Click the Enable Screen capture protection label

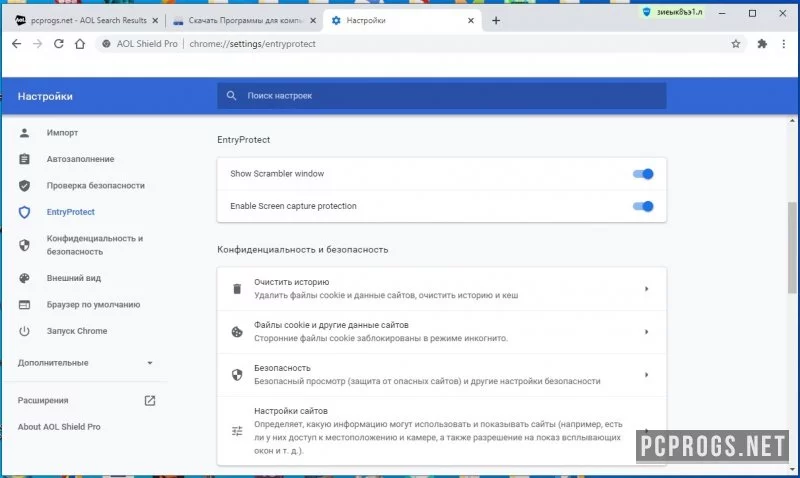coord(293,206)
